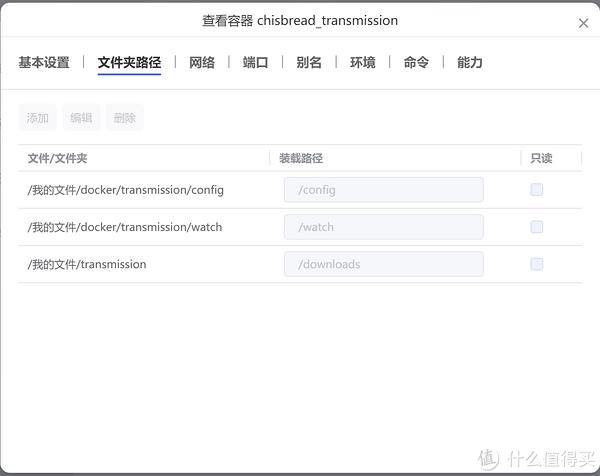Click the 添加 button
Screen dimensions: 600x476
tap(38, 117)
